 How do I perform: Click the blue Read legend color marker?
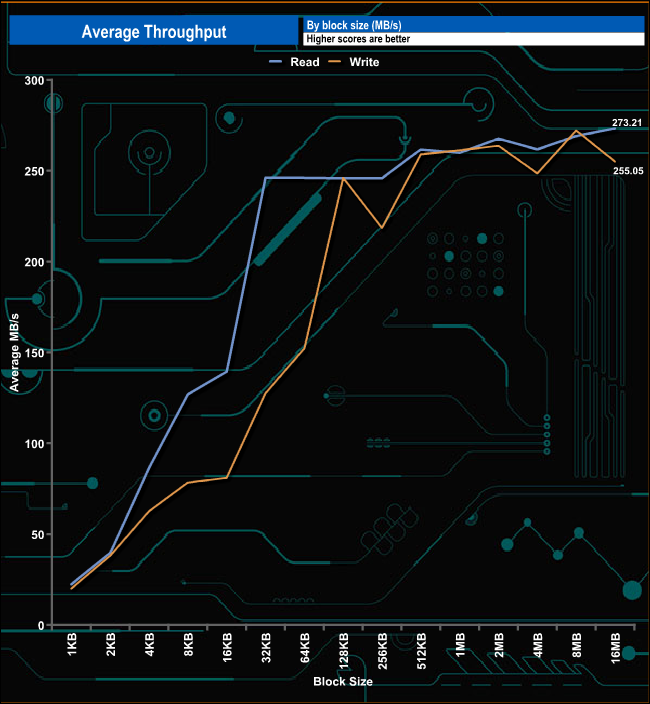tap(276, 62)
